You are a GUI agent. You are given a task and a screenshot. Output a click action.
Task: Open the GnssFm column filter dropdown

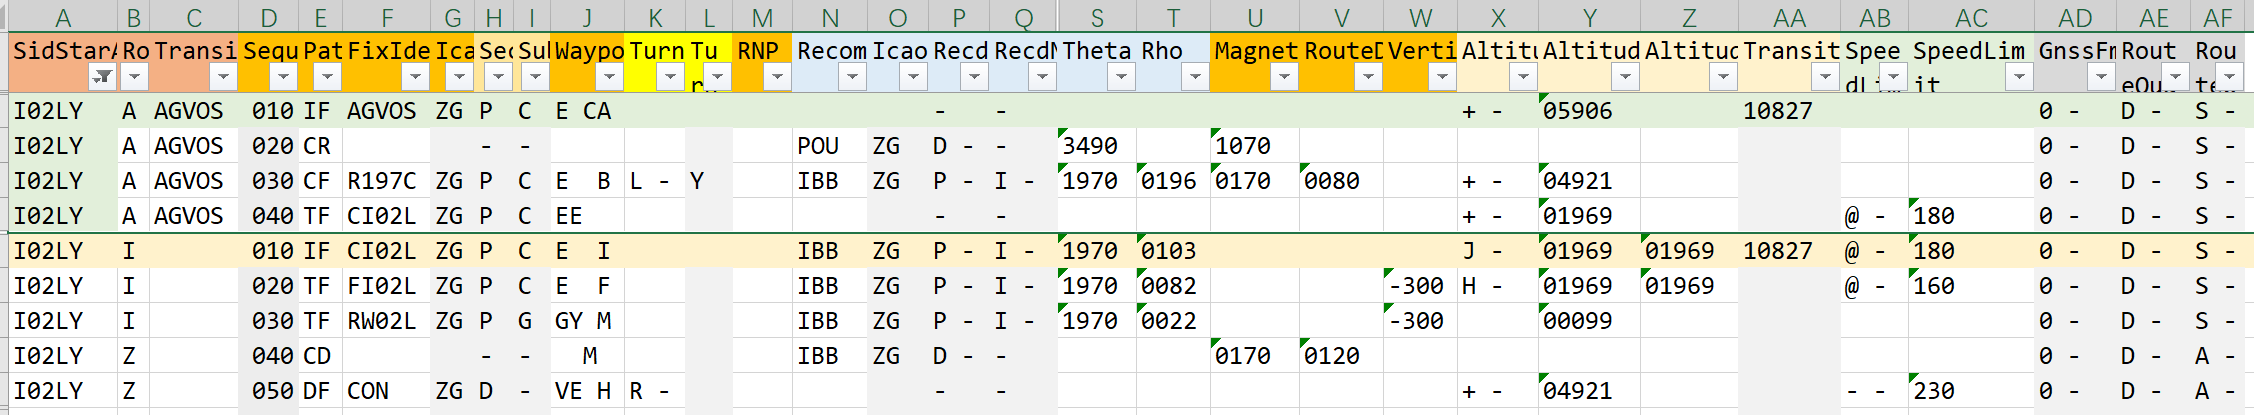point(2101,77)
